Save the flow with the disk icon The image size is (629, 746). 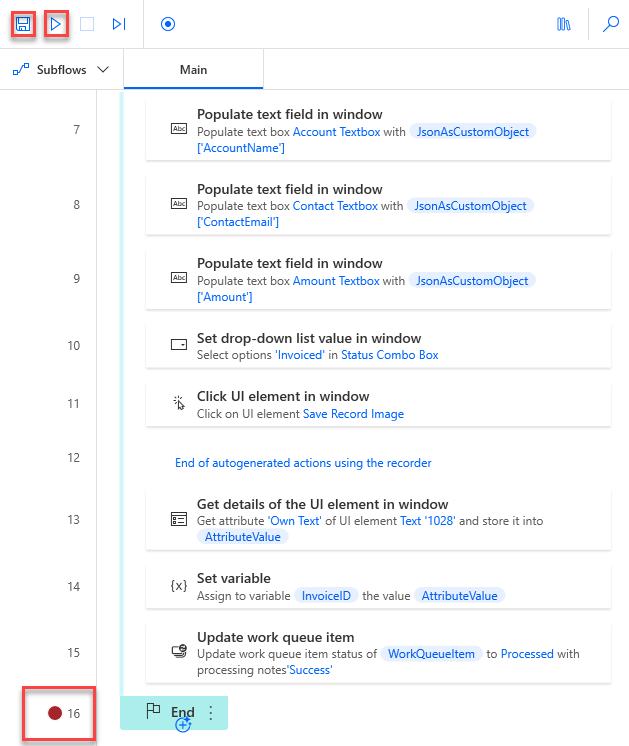click(23, 24)
